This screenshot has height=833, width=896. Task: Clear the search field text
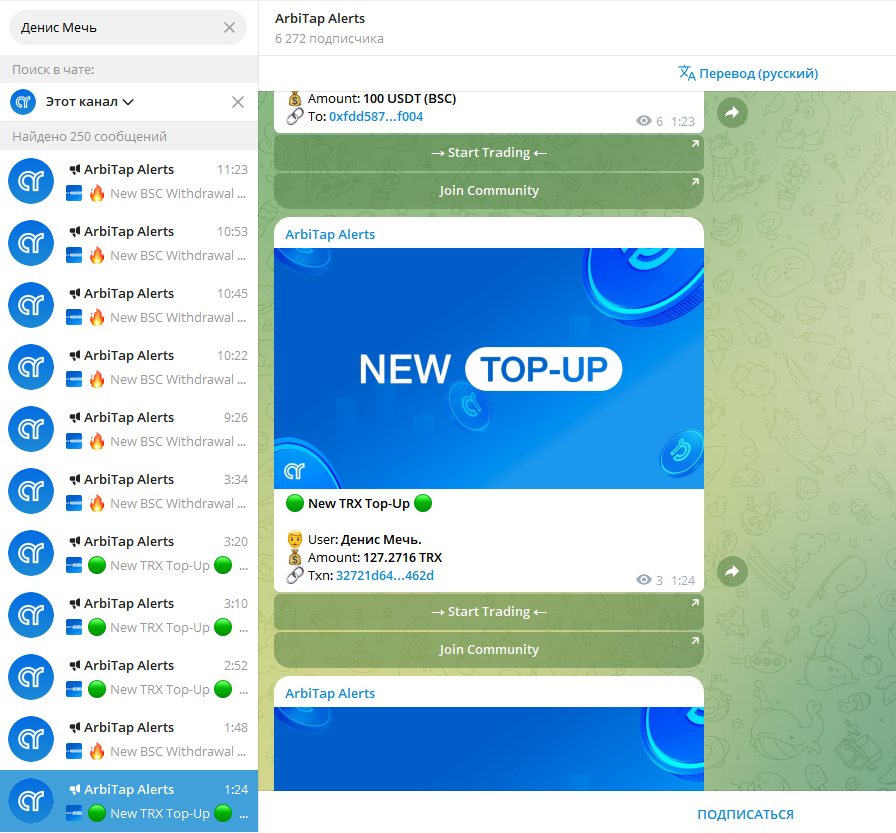click(x=229, y=27)
